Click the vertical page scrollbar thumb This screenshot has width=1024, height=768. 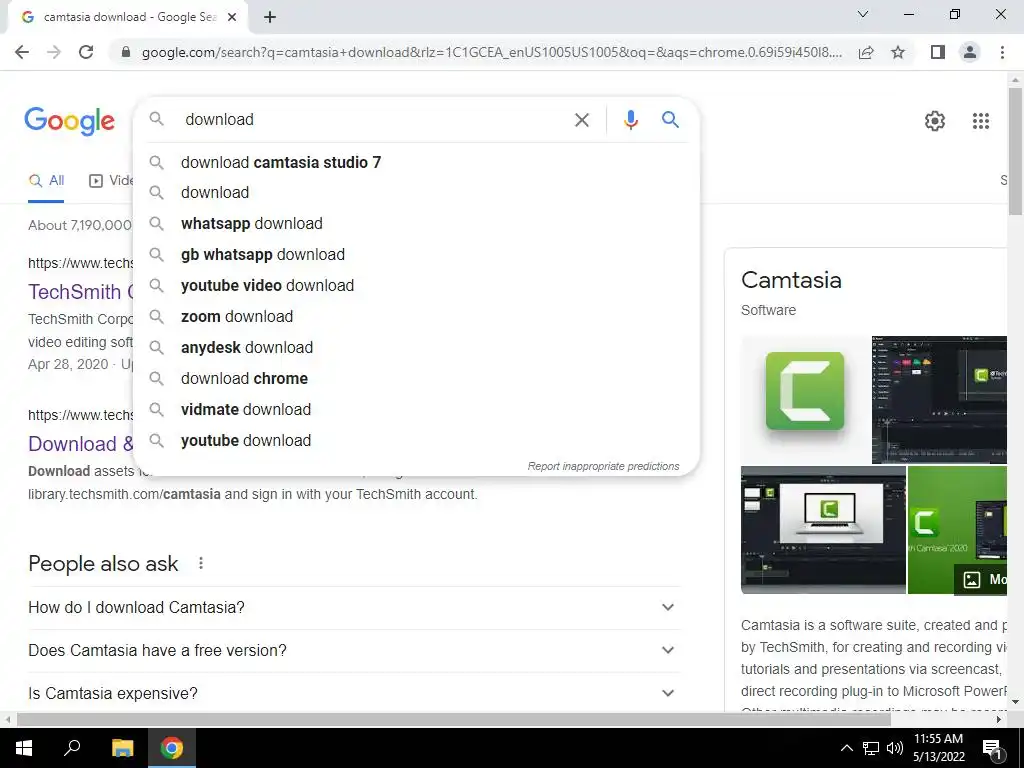pyautogui.click(x=1016, y=150)
